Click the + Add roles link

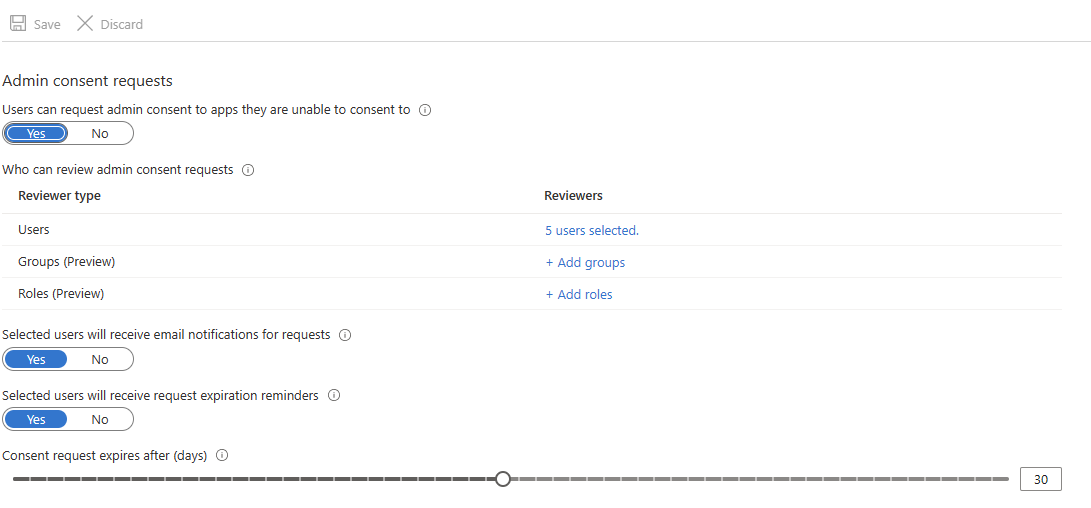click(579, 294)
